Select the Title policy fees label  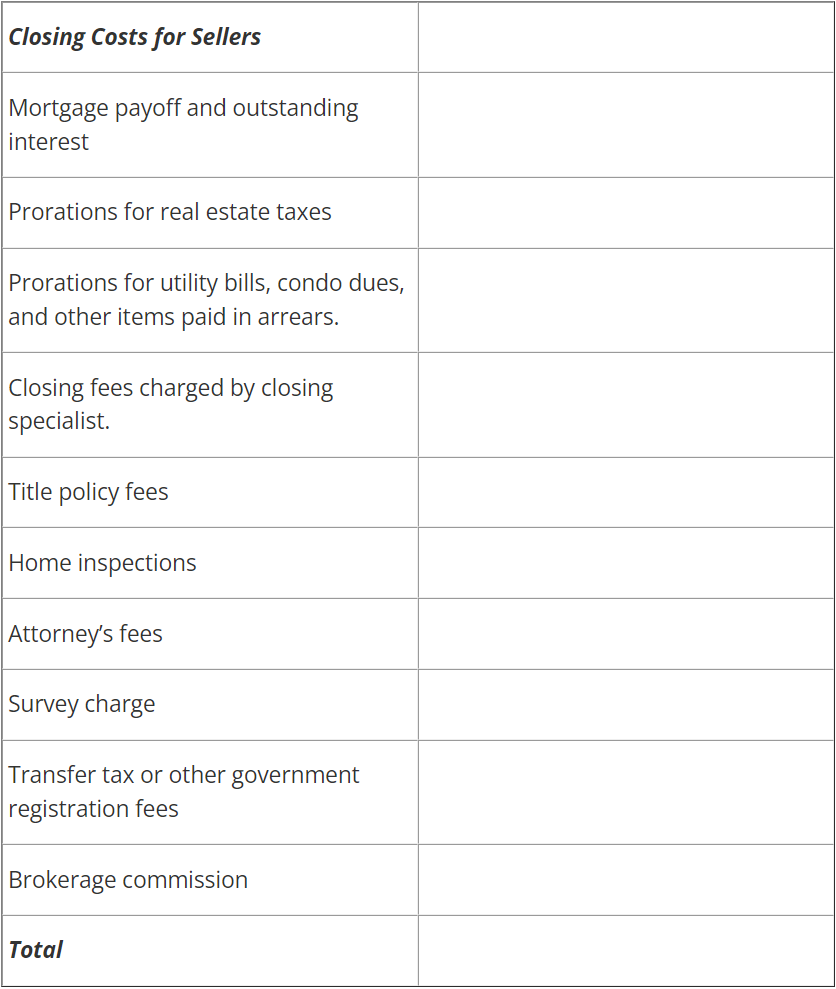pos(88,493)
